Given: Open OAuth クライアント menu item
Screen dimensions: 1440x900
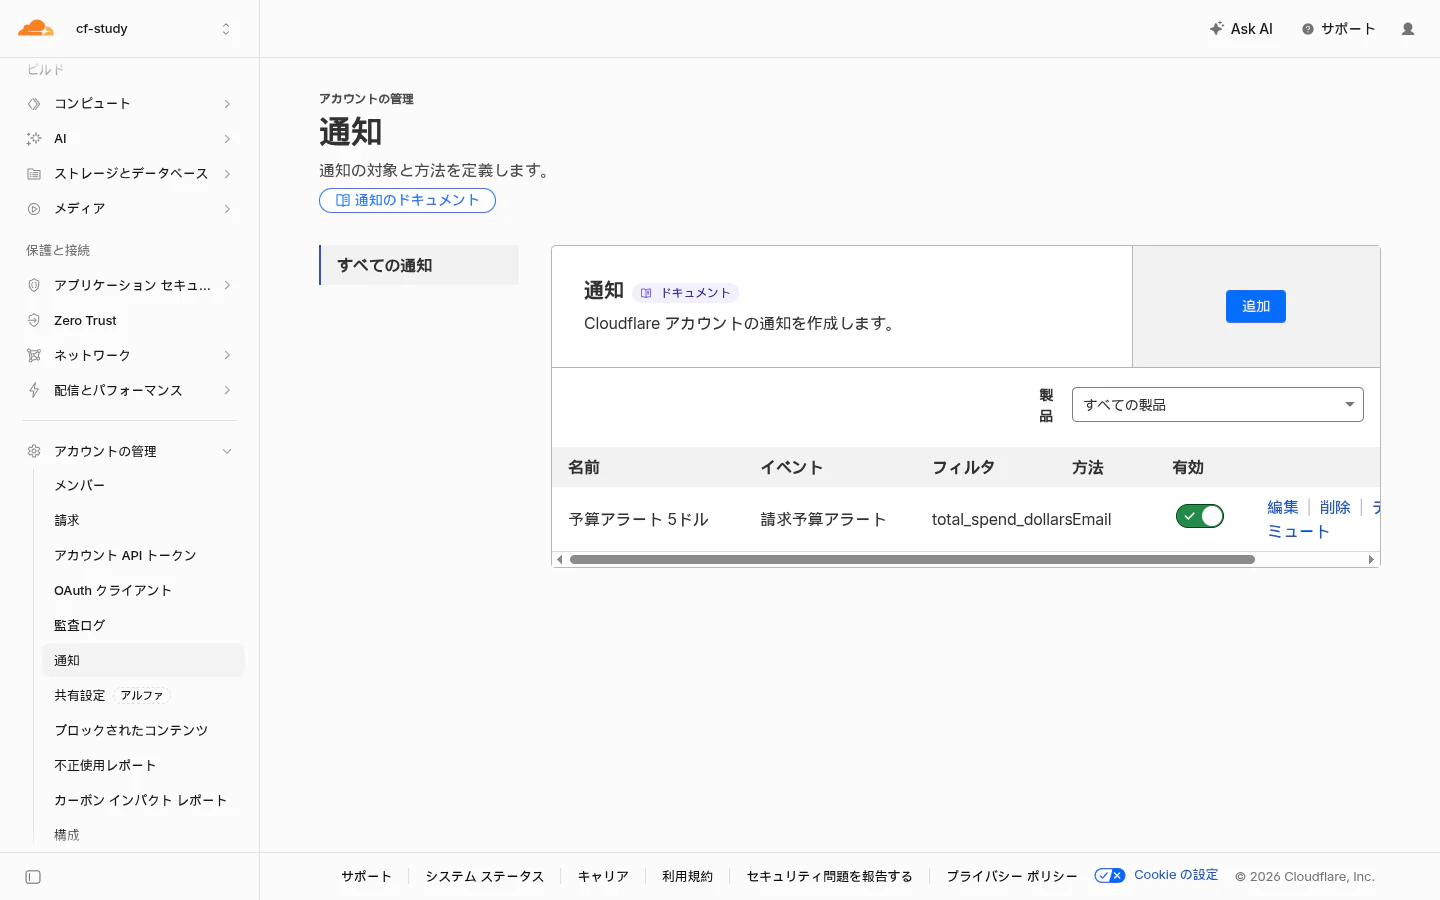Looking at the screenshot, I should click(143, 590).
